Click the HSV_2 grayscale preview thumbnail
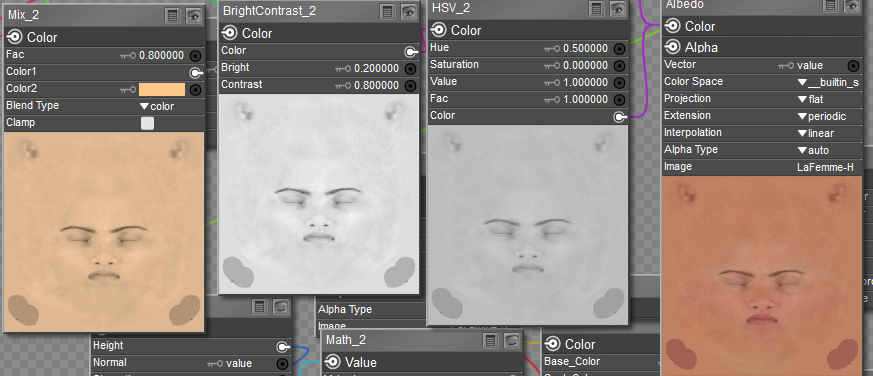The width and height of the screenshot is (873, 376). (x=528, y=225)
